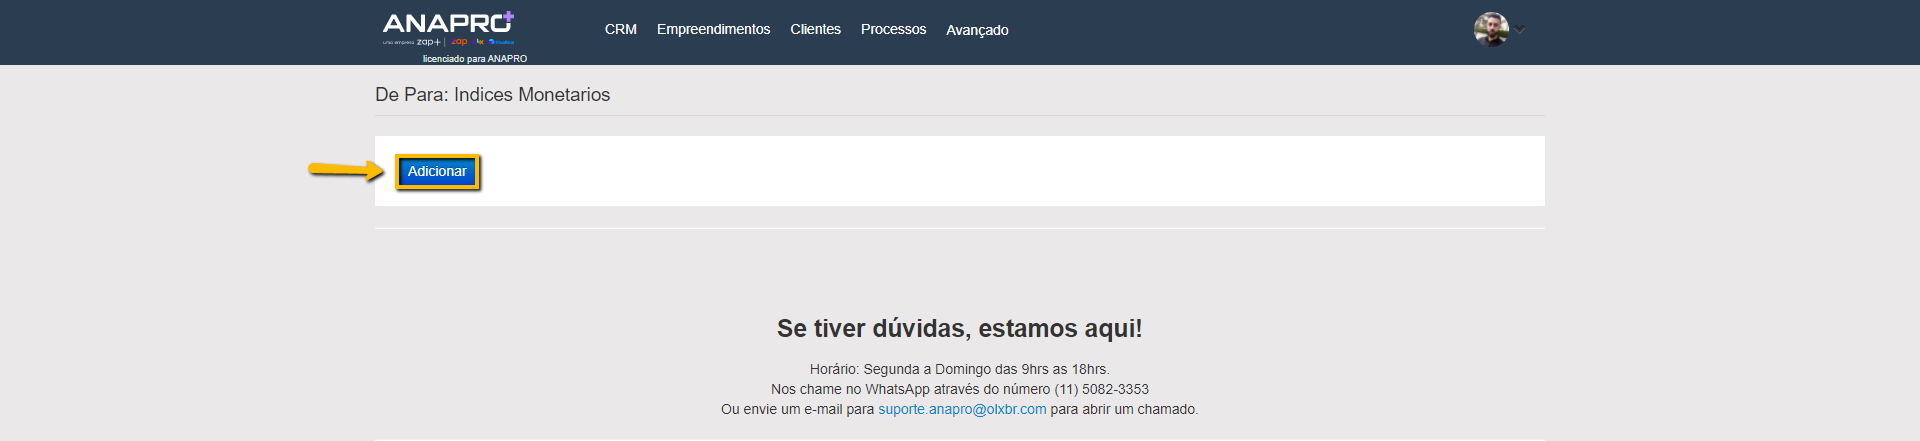
Task: Click the orange zap brand logo
Action: coord(459,42)
